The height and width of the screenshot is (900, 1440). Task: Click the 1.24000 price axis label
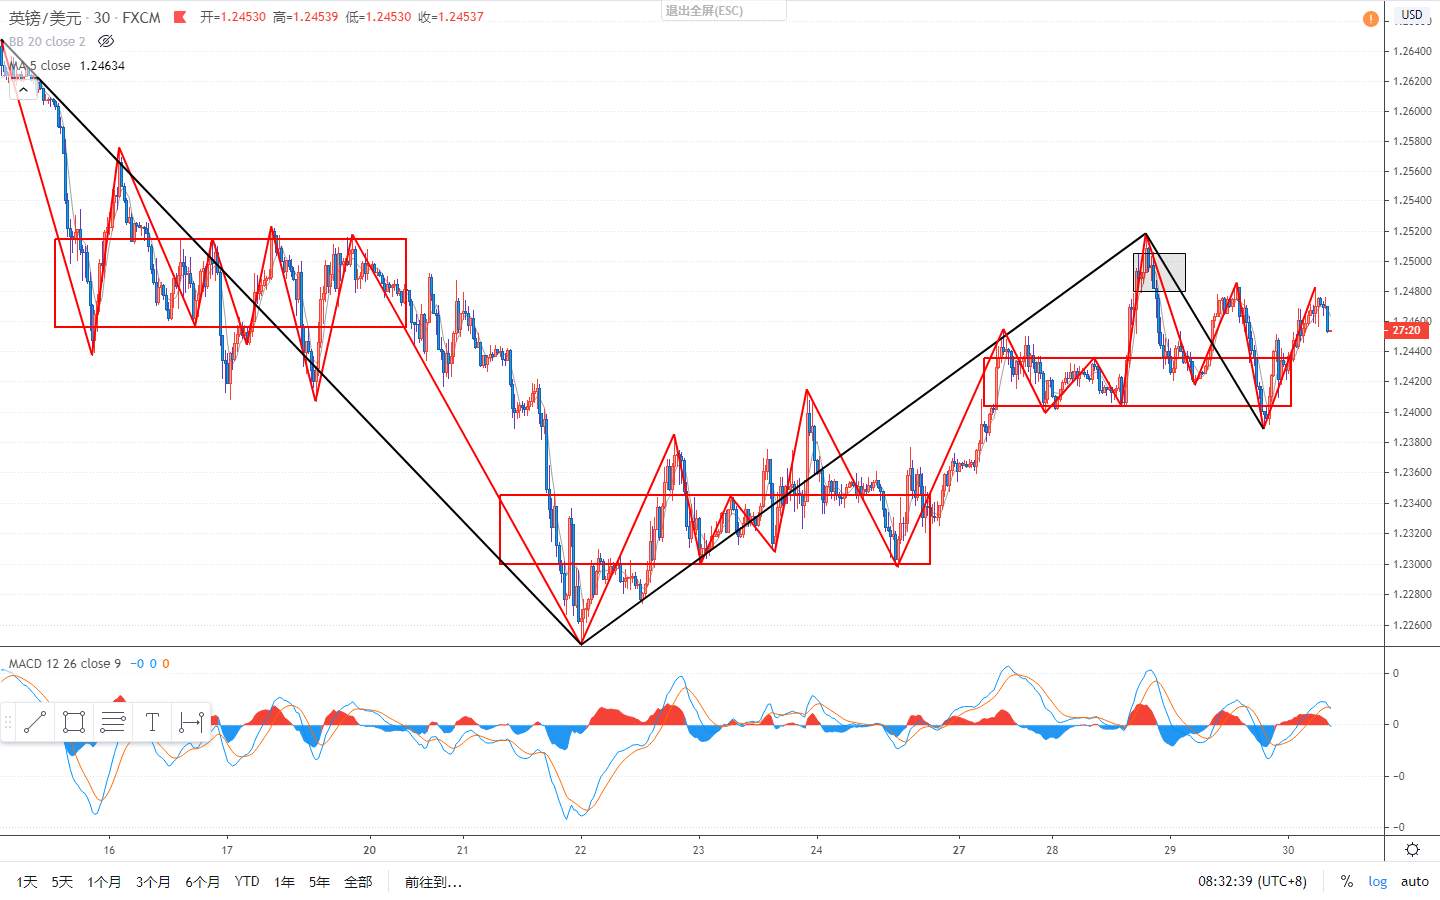coord(1411,412)
